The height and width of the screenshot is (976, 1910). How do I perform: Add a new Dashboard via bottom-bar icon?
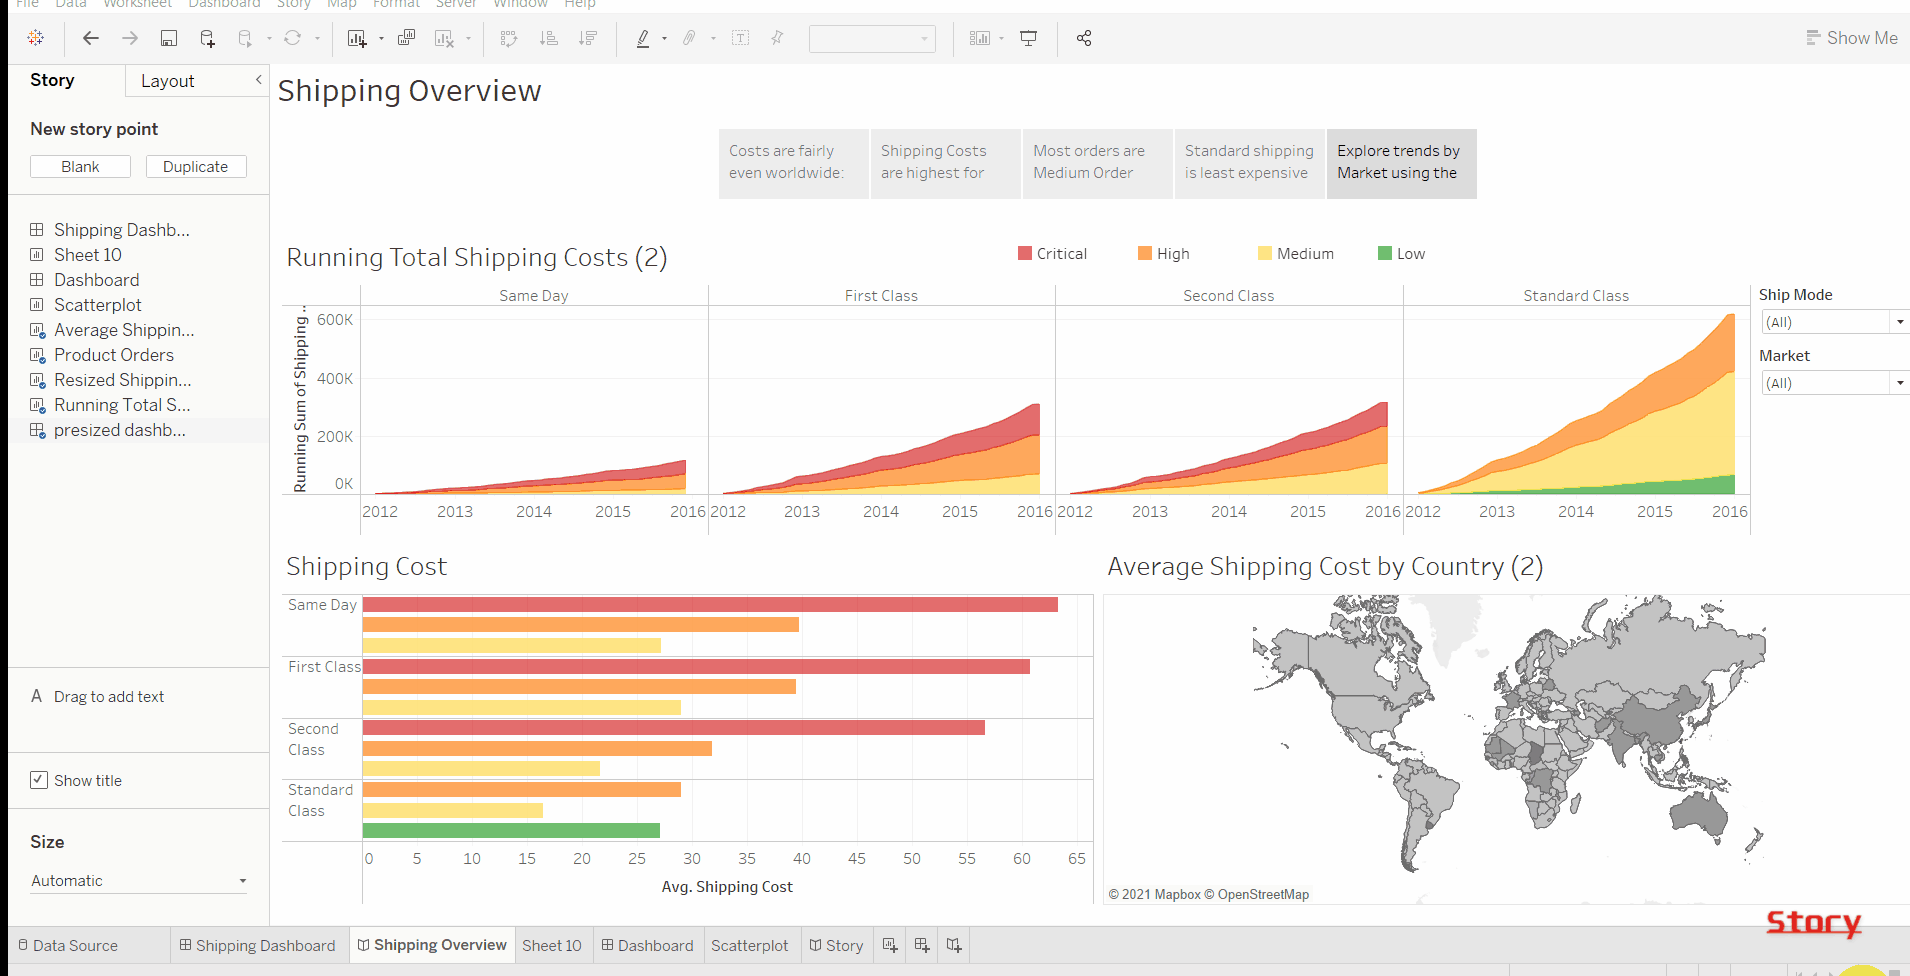pyautogui.click(x=921, y=945)
